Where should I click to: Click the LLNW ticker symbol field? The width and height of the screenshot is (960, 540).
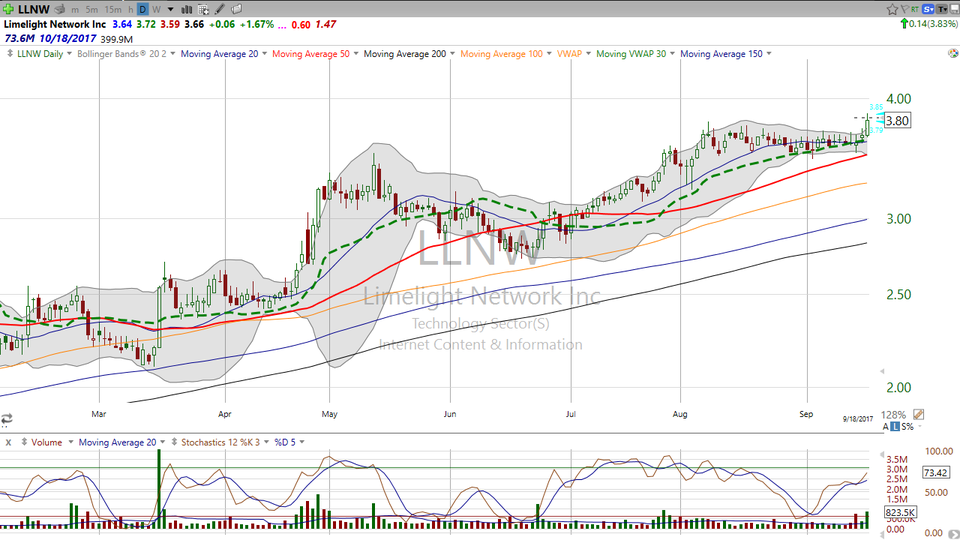tap(34, 9)
